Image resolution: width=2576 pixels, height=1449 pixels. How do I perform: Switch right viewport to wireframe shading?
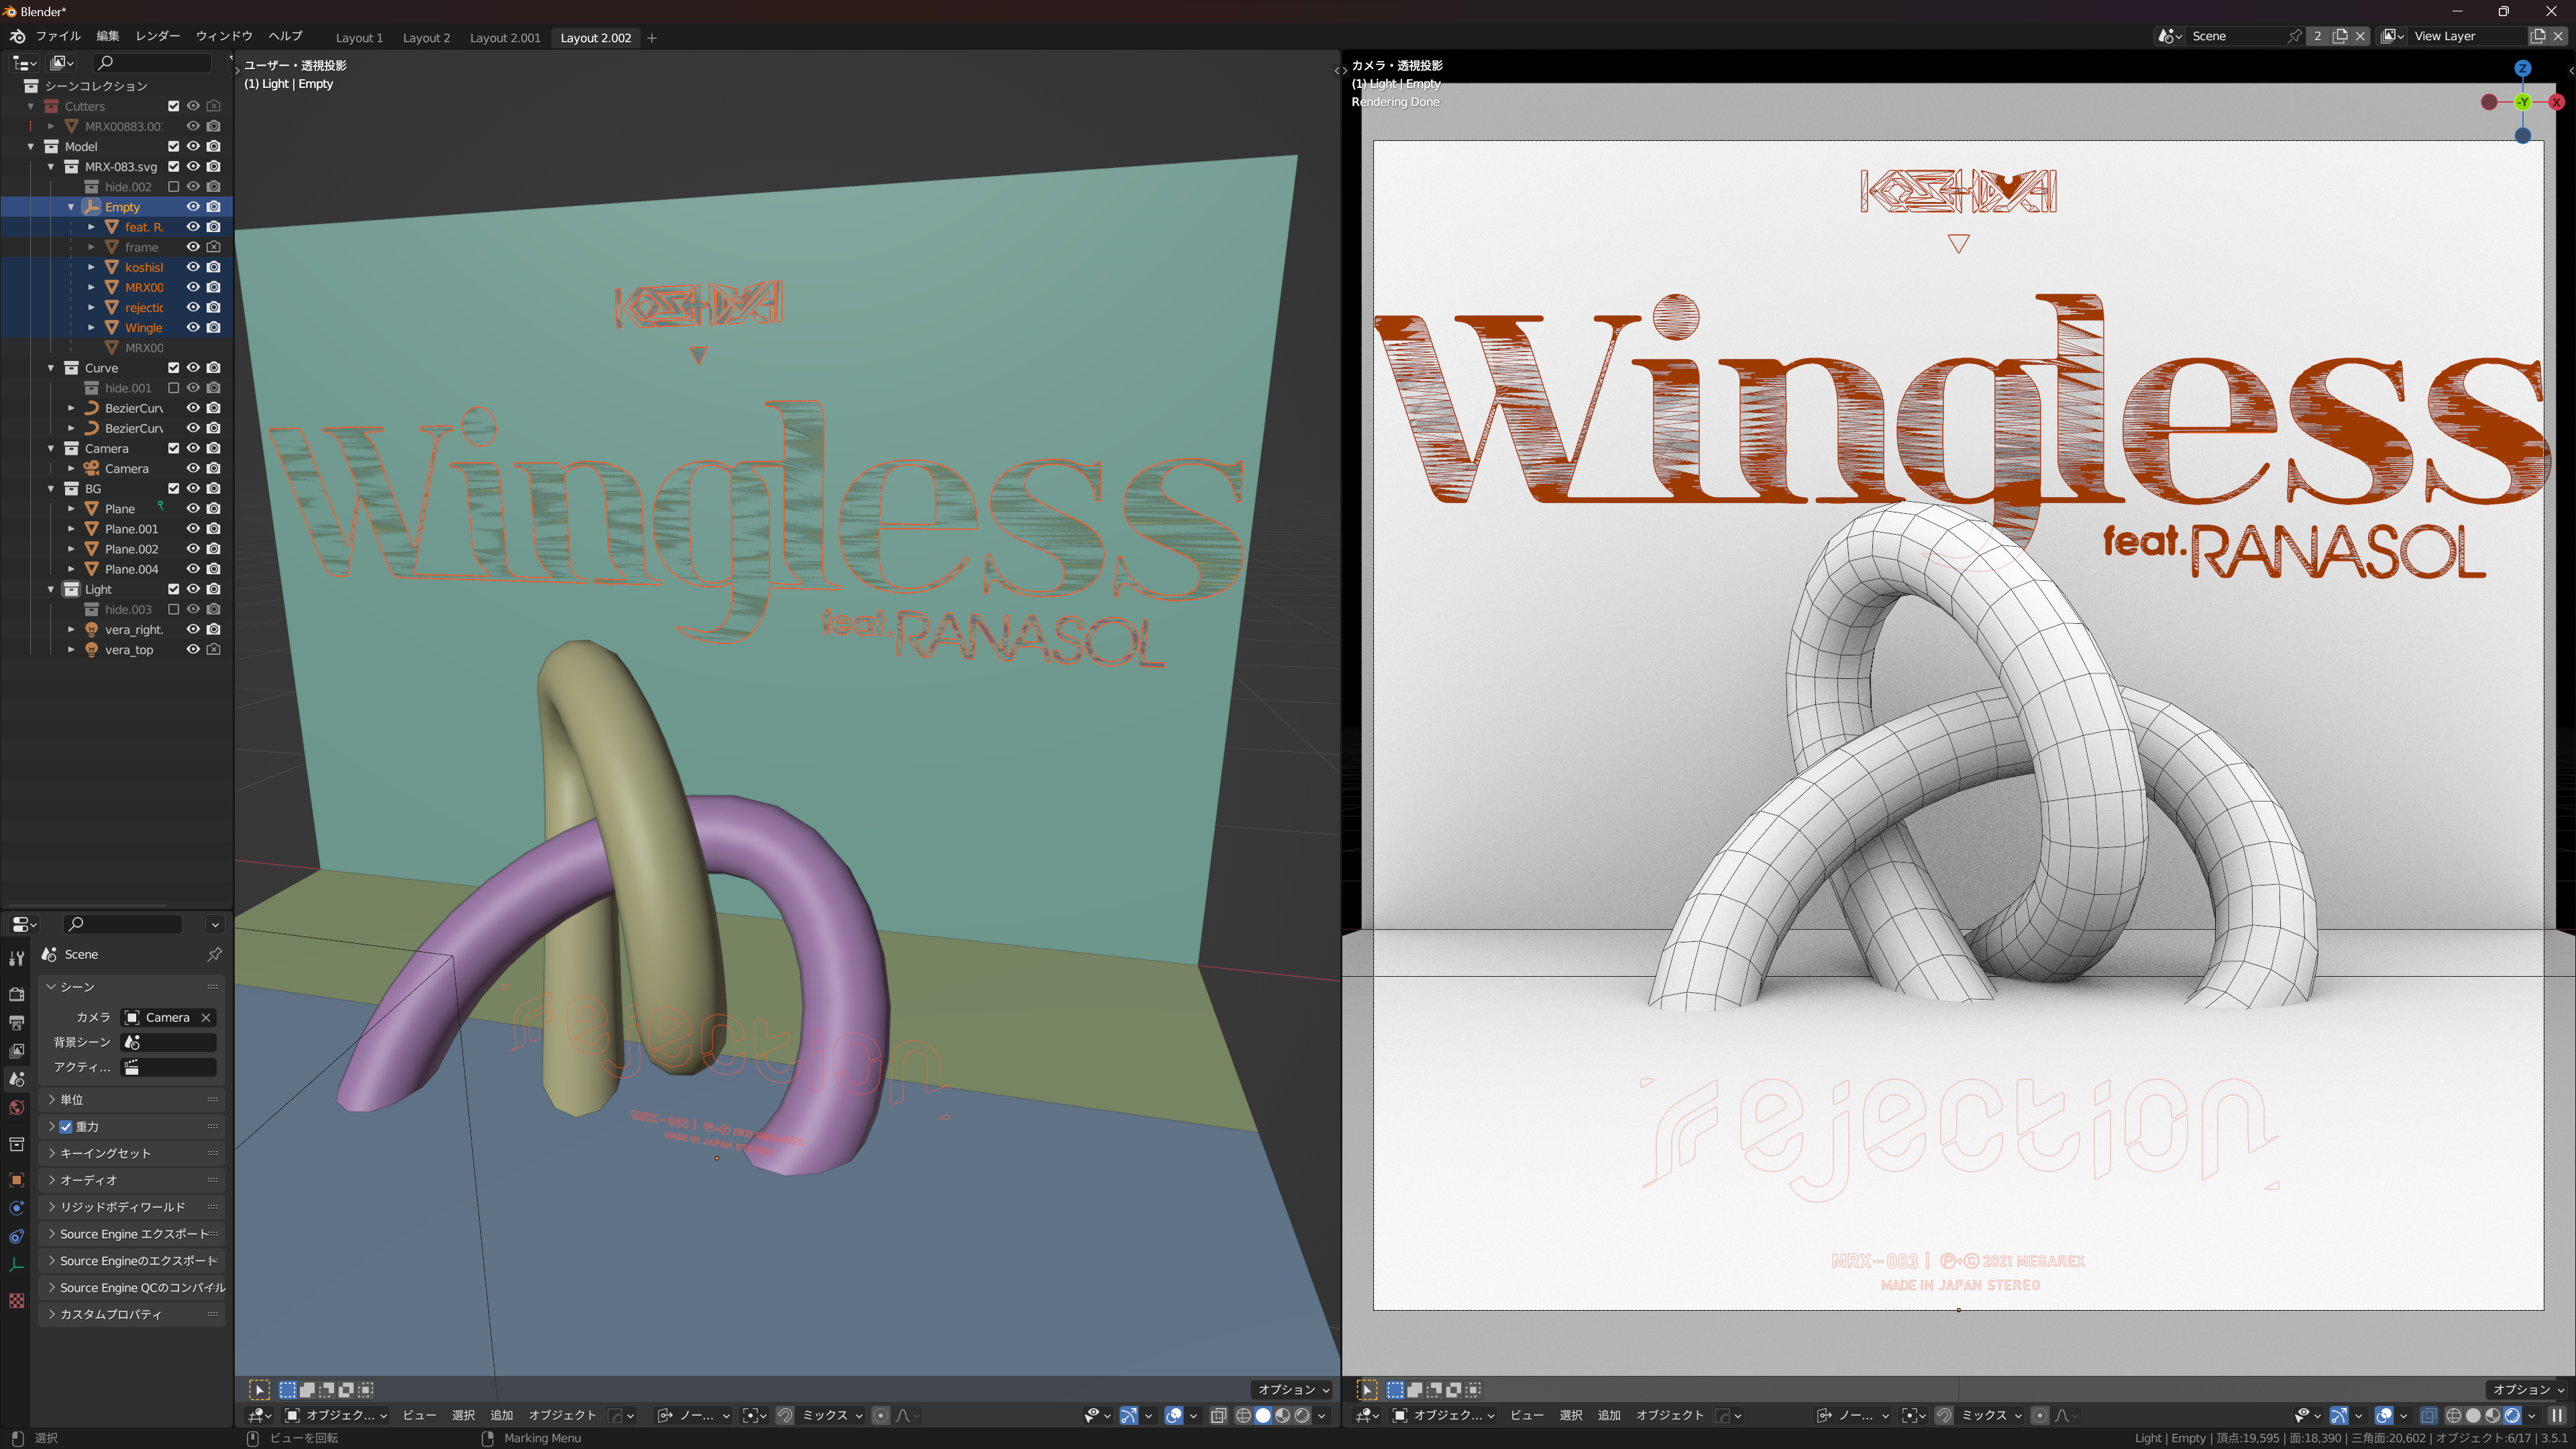pos(2454,1415)
